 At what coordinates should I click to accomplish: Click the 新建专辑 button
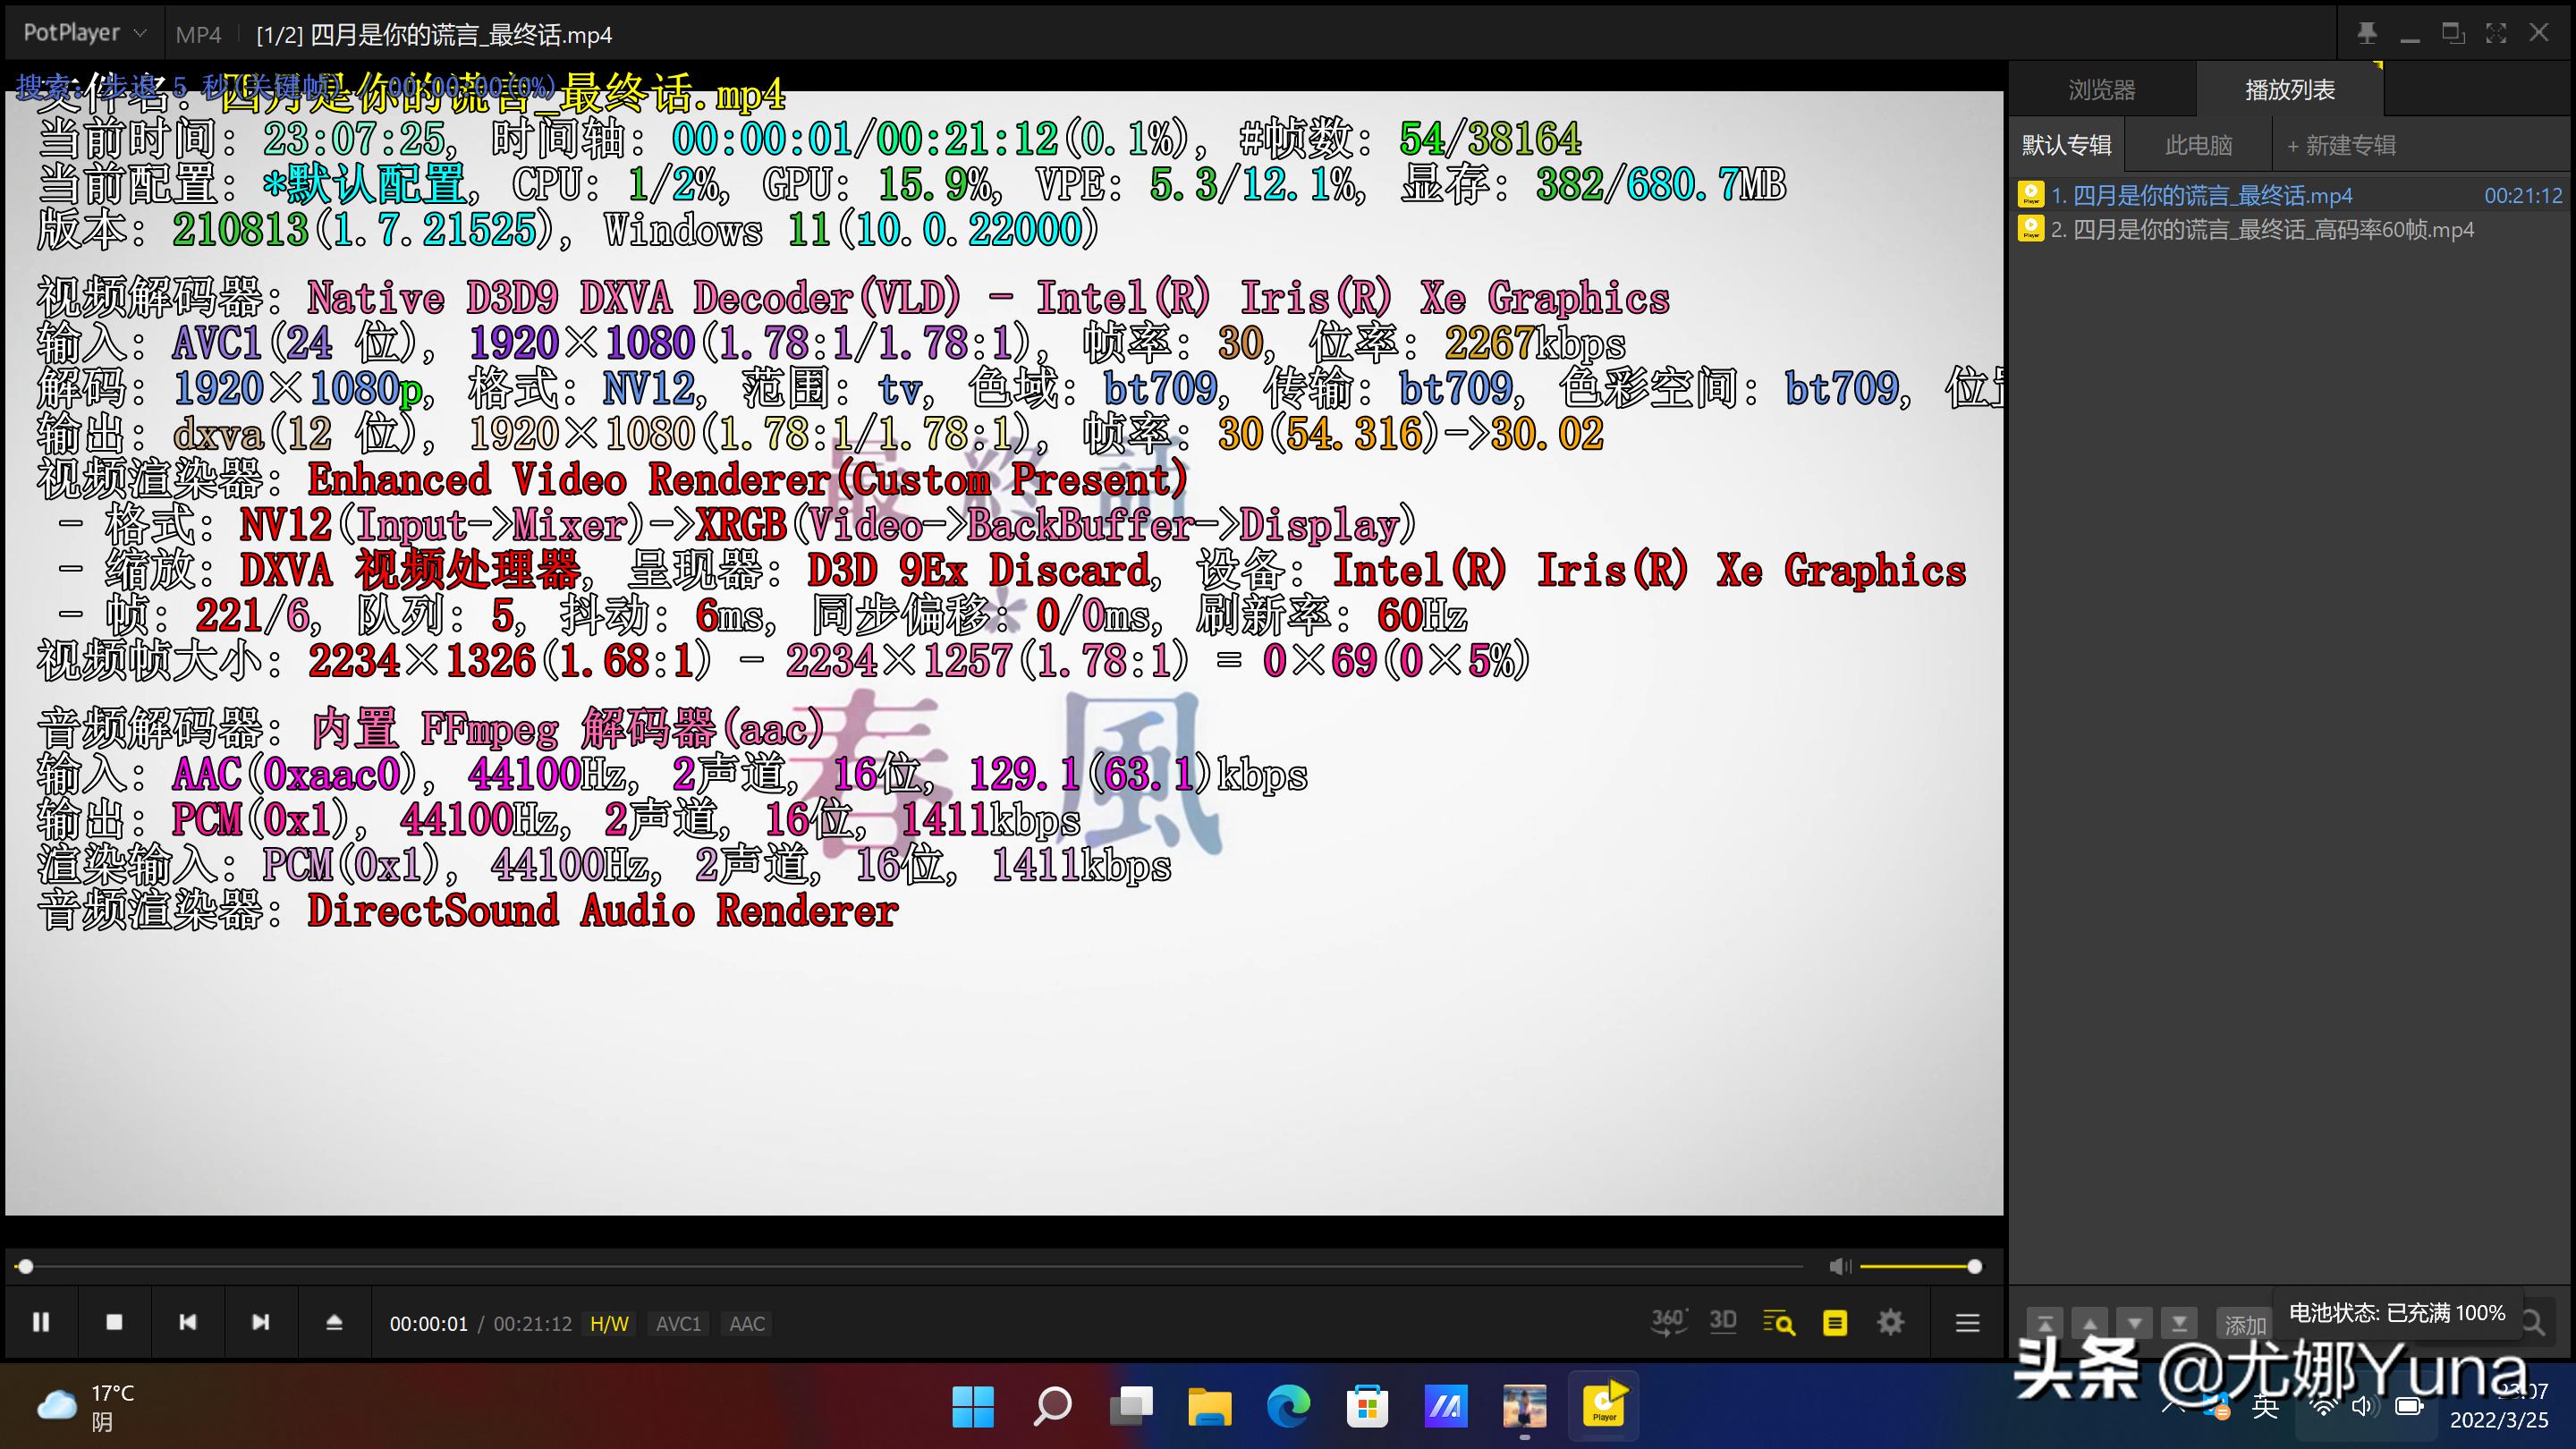(x=2341, y=146)
